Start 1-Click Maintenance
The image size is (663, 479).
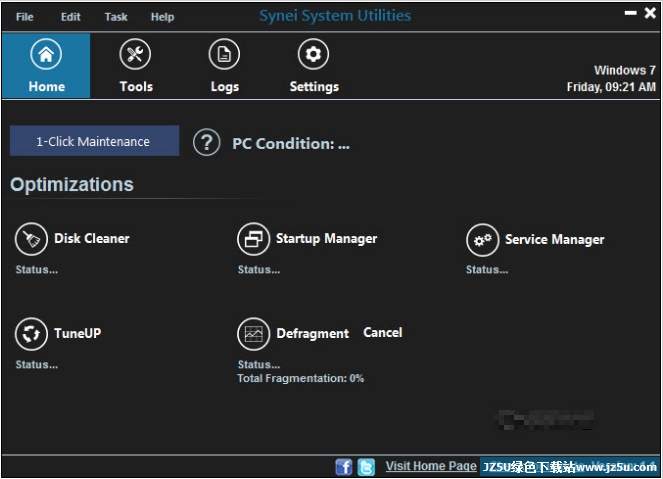click(94, 141)
